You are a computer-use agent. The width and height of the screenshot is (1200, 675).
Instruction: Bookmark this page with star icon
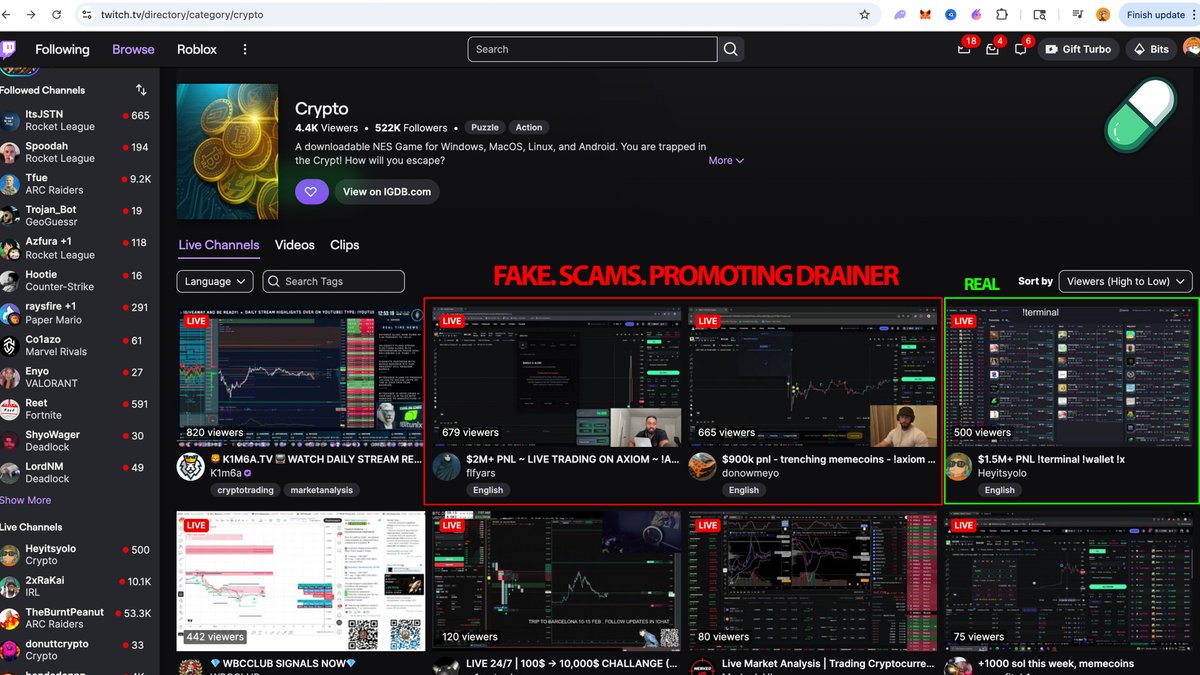coord(864,15)
